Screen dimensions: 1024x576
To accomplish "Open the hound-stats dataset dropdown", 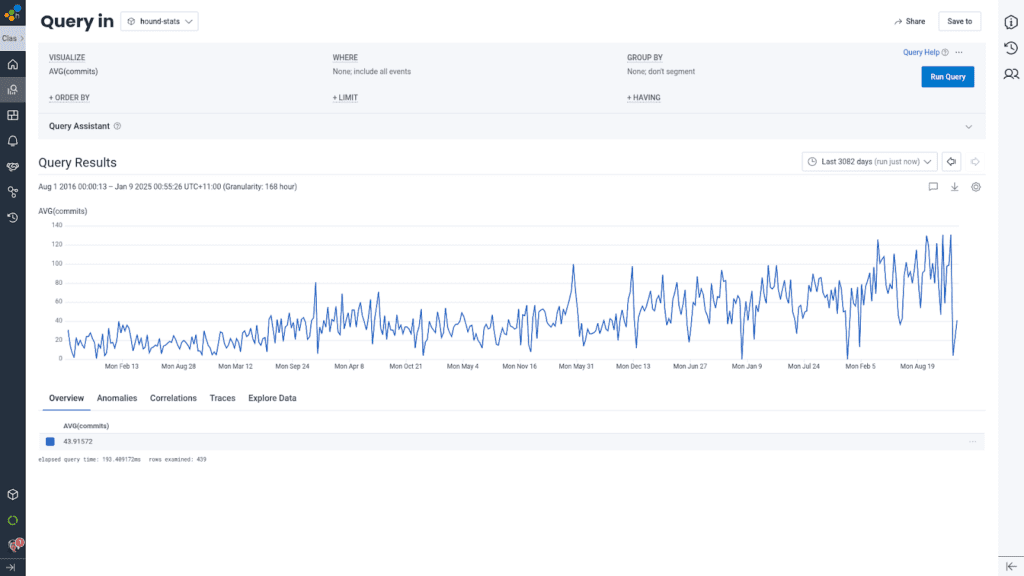I will [x=158, y=20].
